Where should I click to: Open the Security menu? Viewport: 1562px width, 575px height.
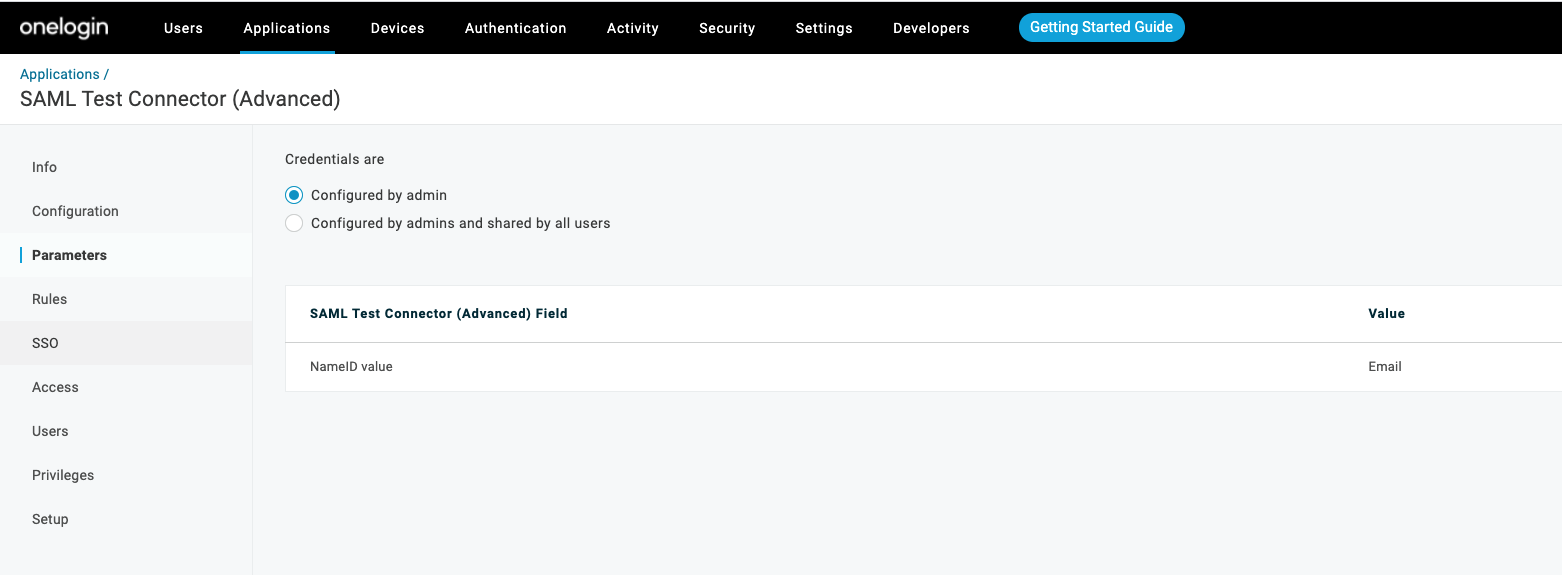click(x=727, y=28)
